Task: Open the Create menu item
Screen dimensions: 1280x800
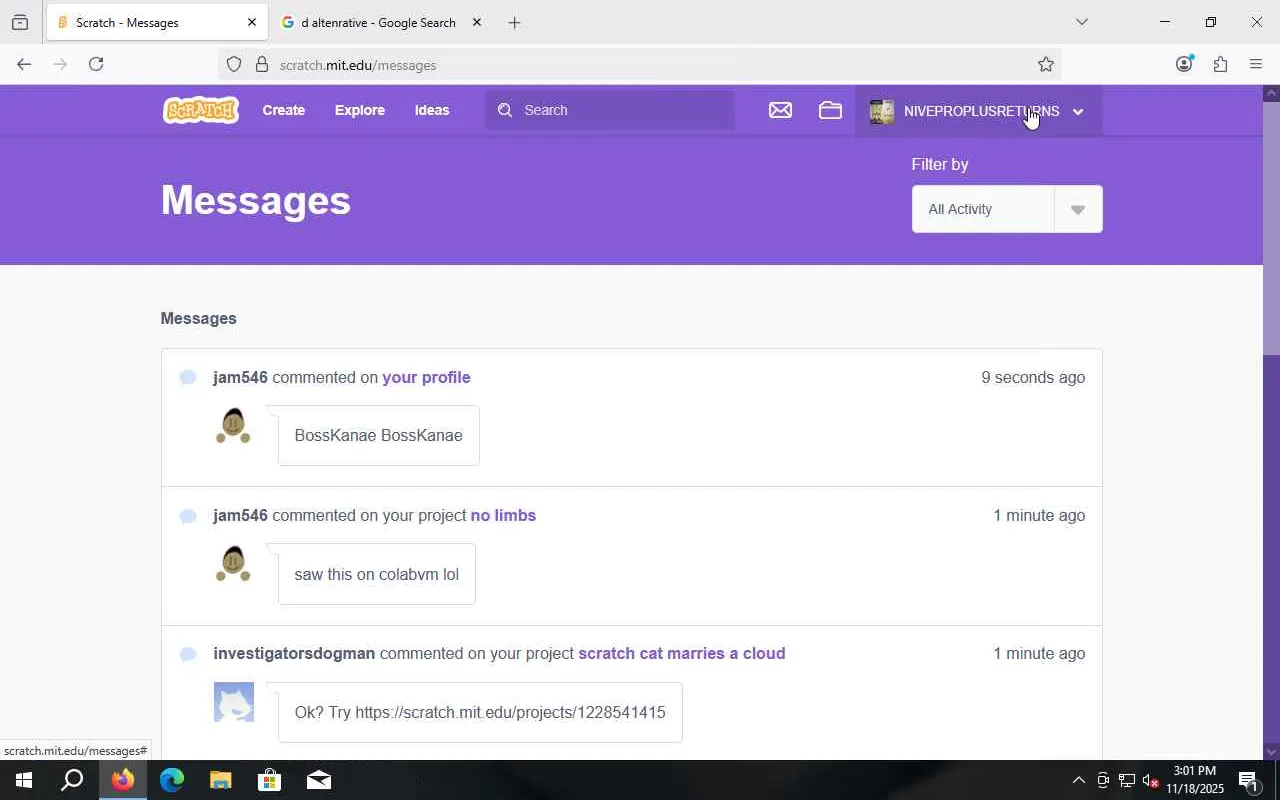Action: point(284,110)
